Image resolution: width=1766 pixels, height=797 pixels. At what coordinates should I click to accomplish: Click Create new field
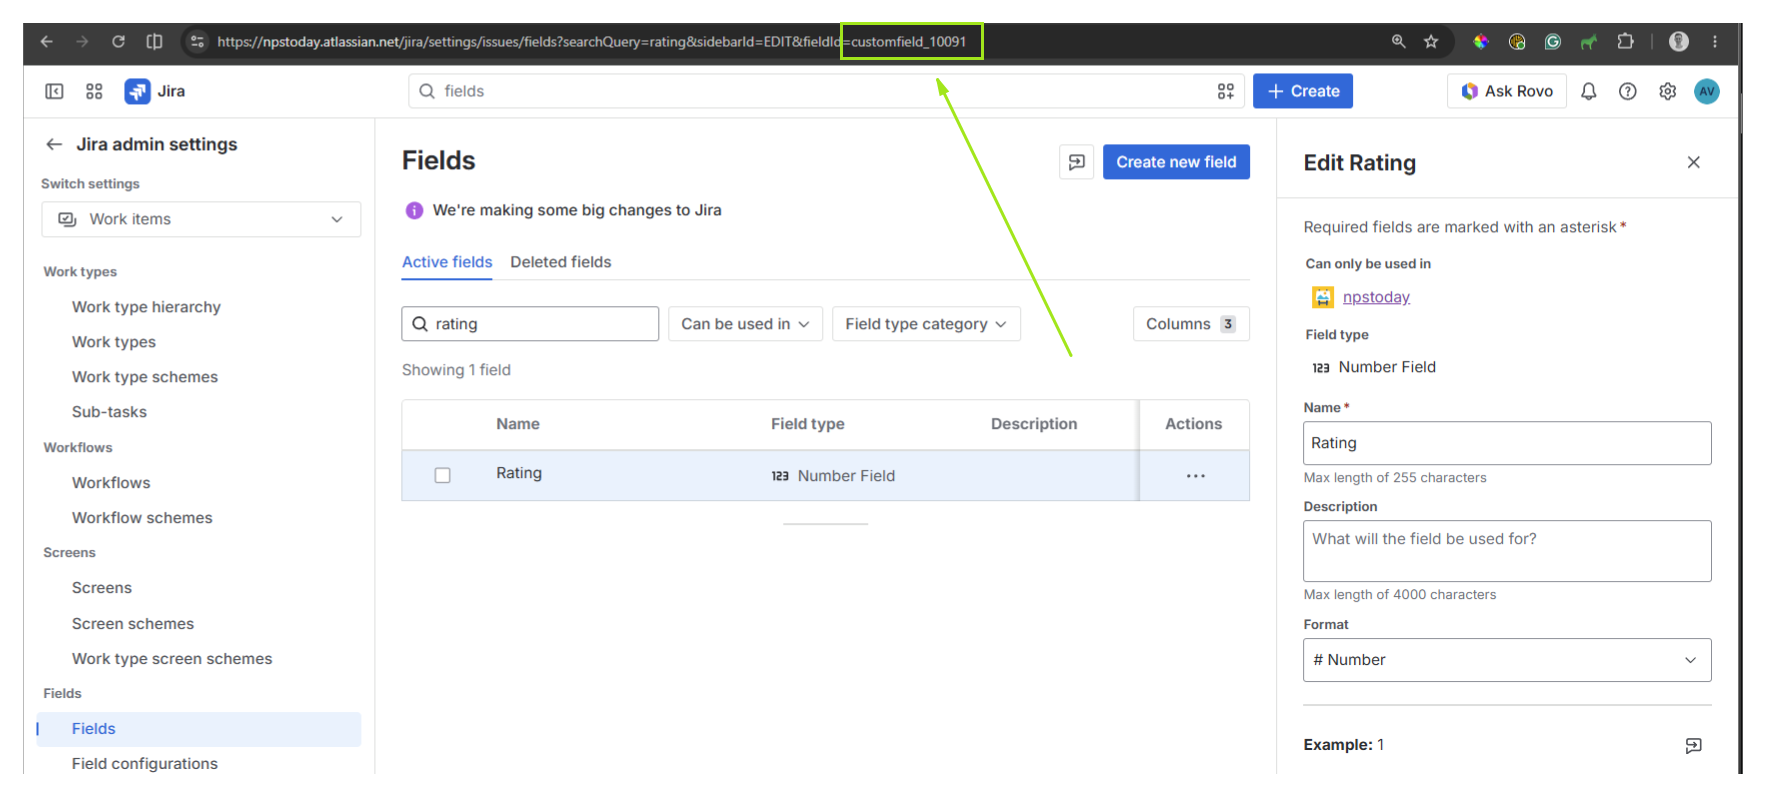point(1176,162)
